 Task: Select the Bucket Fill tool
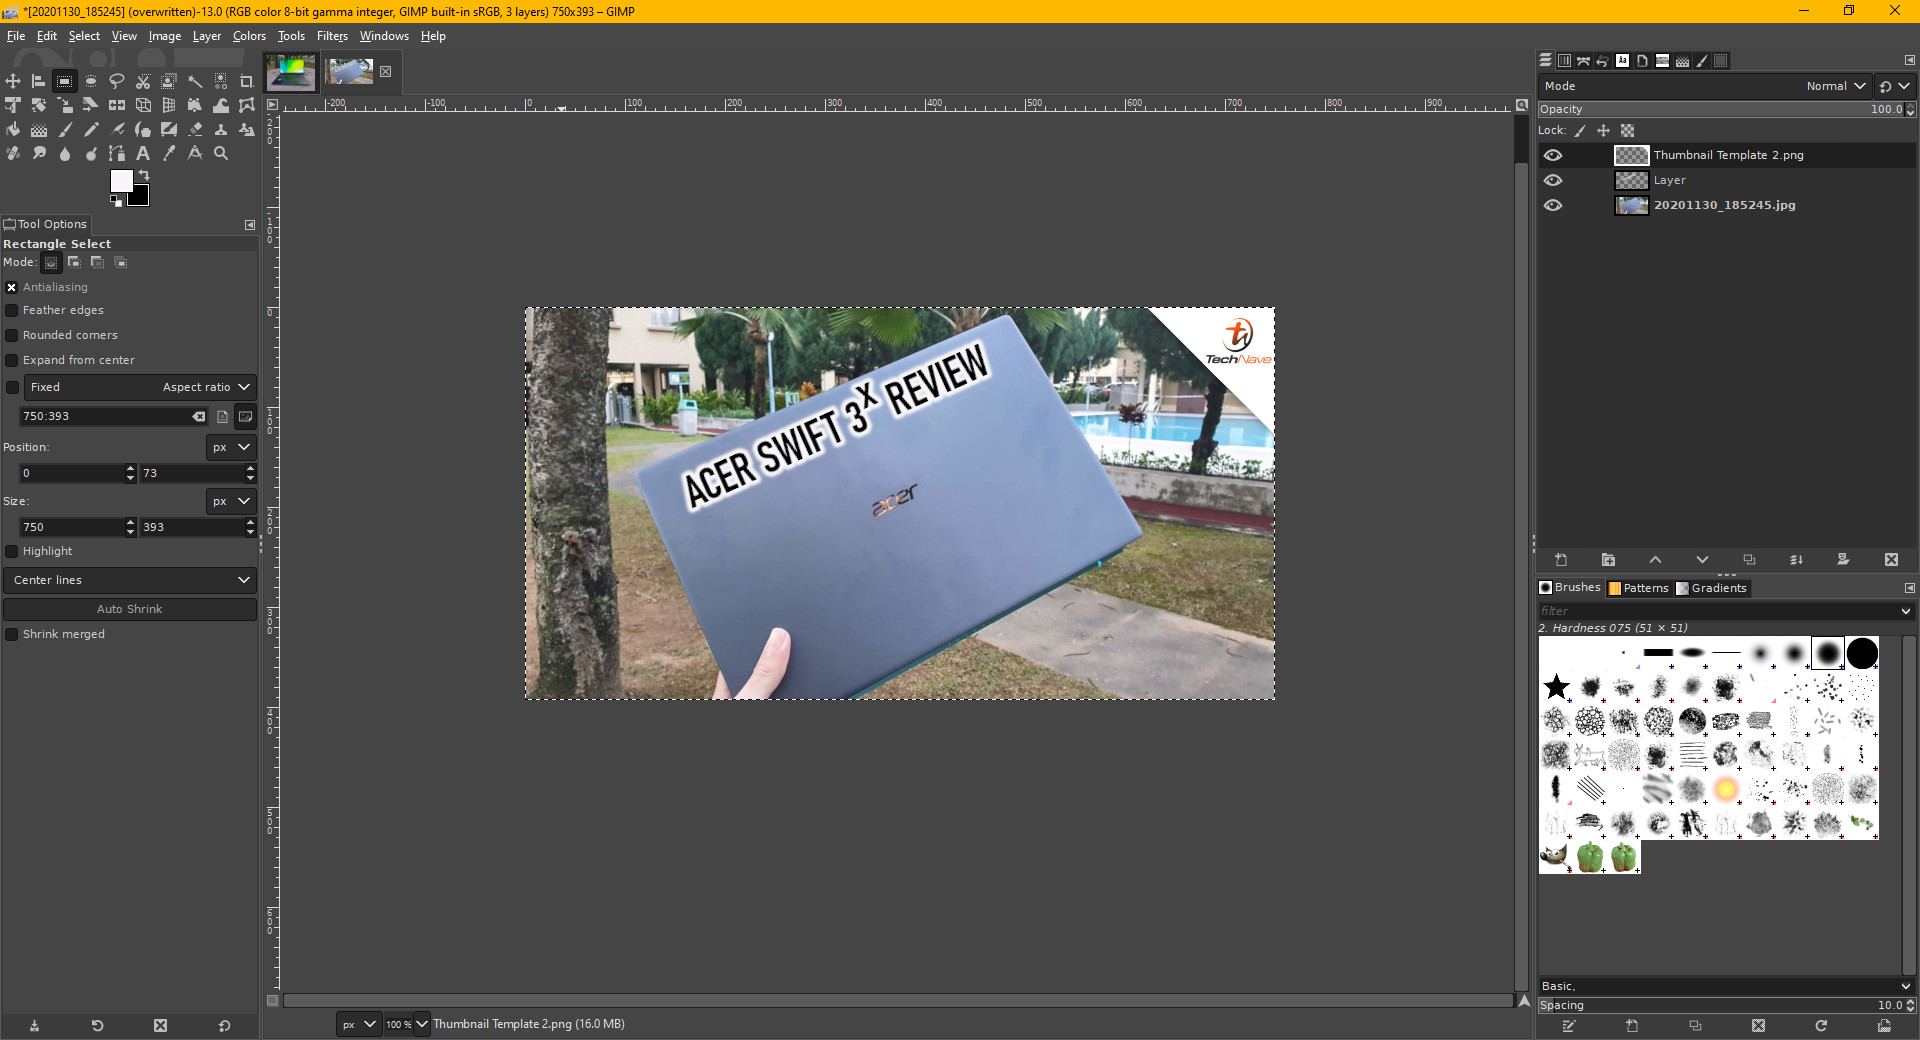(x=13, y=129)
